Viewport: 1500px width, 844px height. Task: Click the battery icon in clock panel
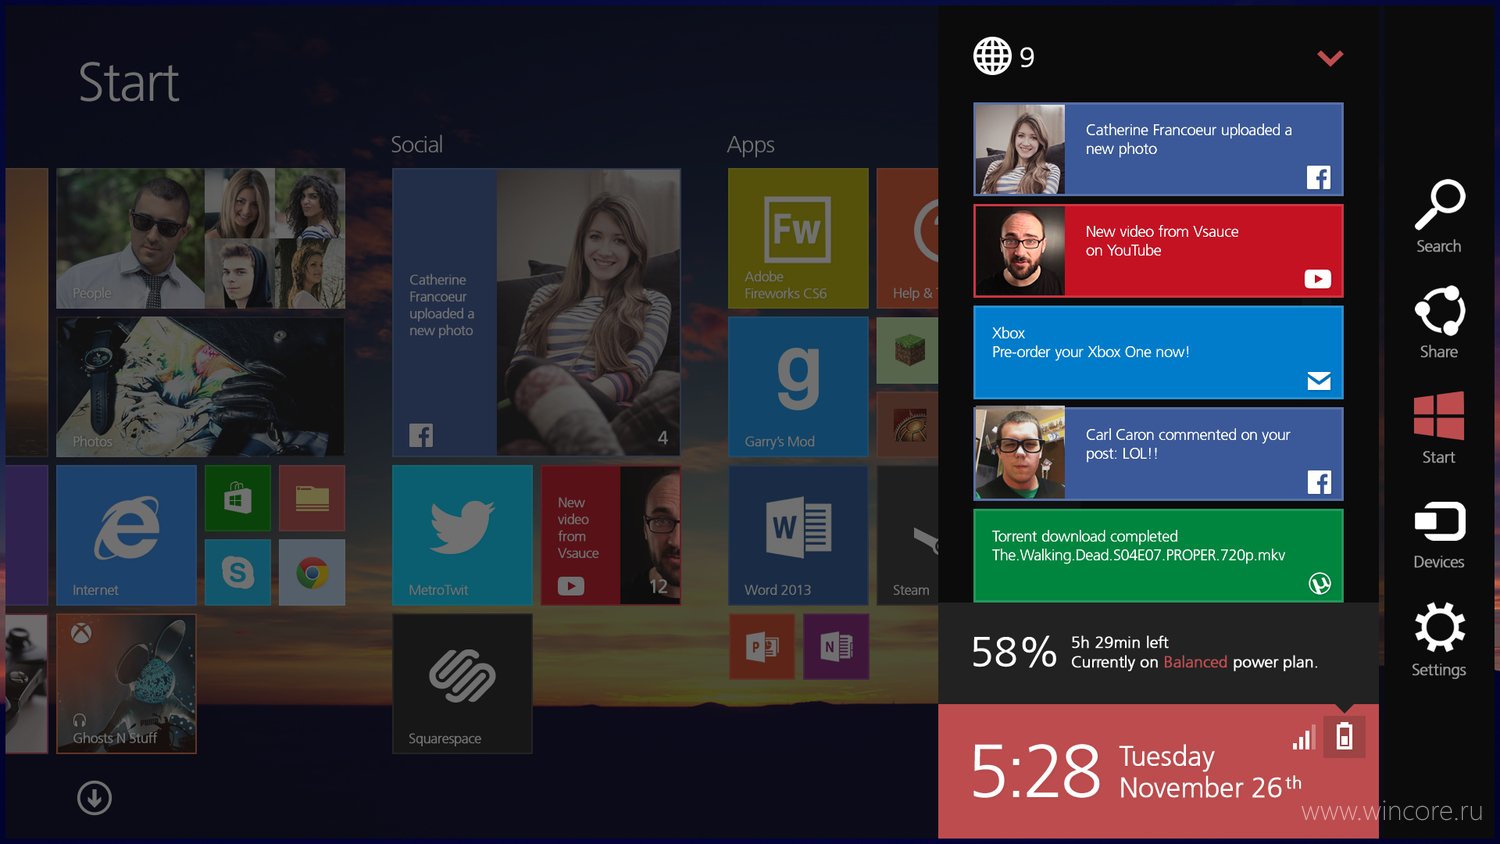1344,737
